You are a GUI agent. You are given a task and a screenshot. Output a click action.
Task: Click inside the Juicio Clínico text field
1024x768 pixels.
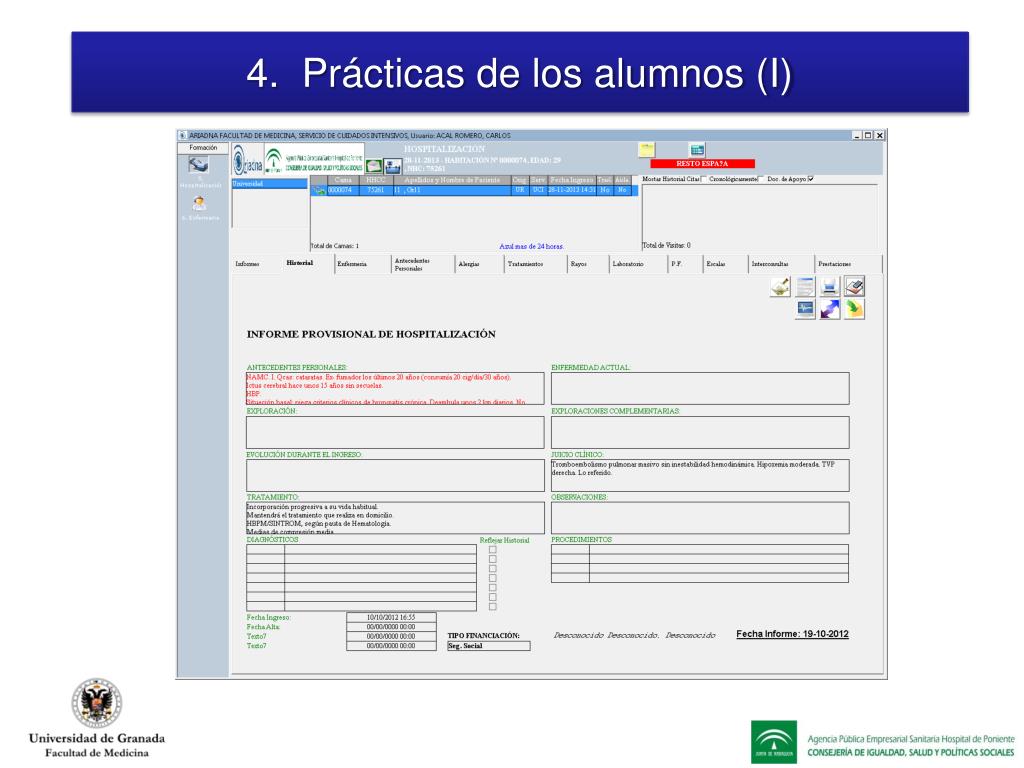[700, 475]
